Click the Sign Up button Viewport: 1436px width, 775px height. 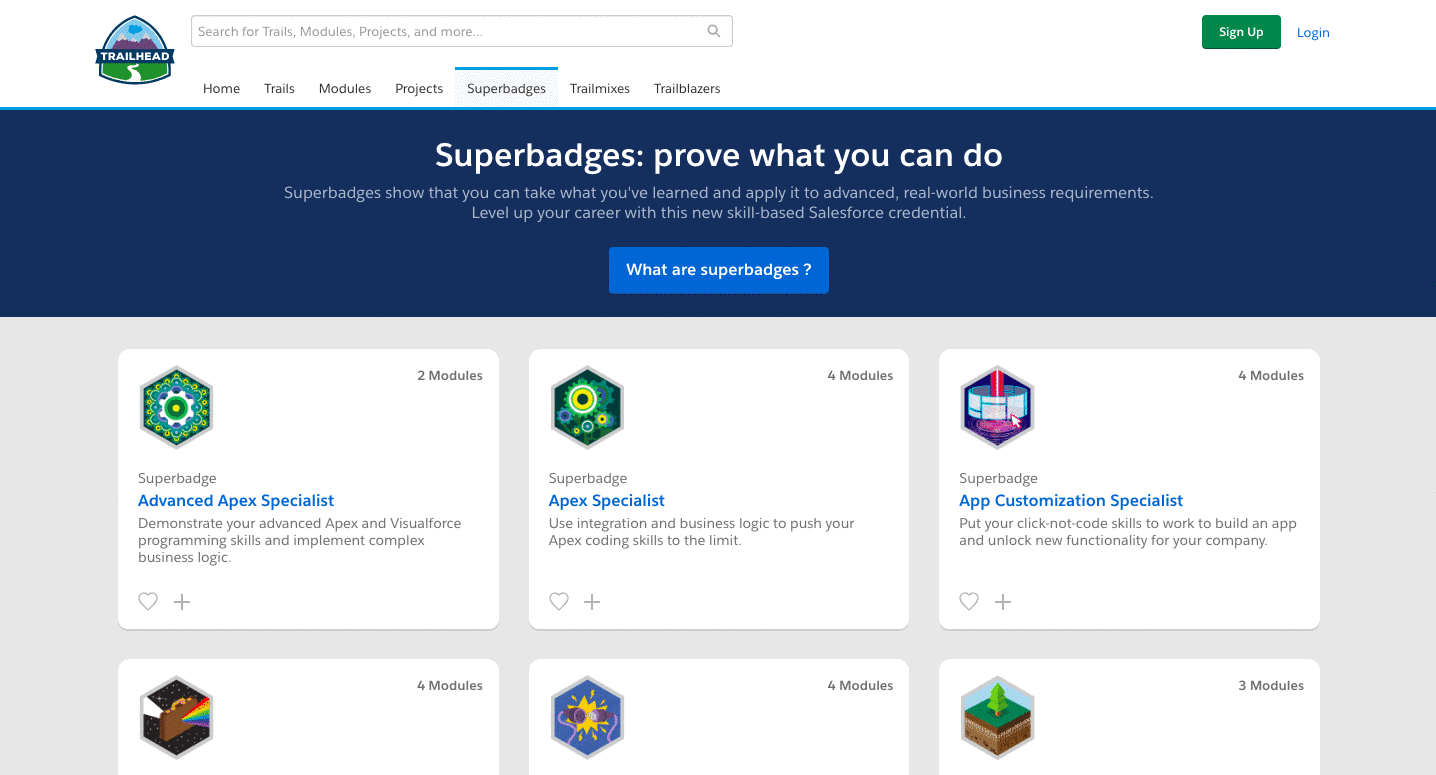pyautogui.click(x=1241, y=32)
